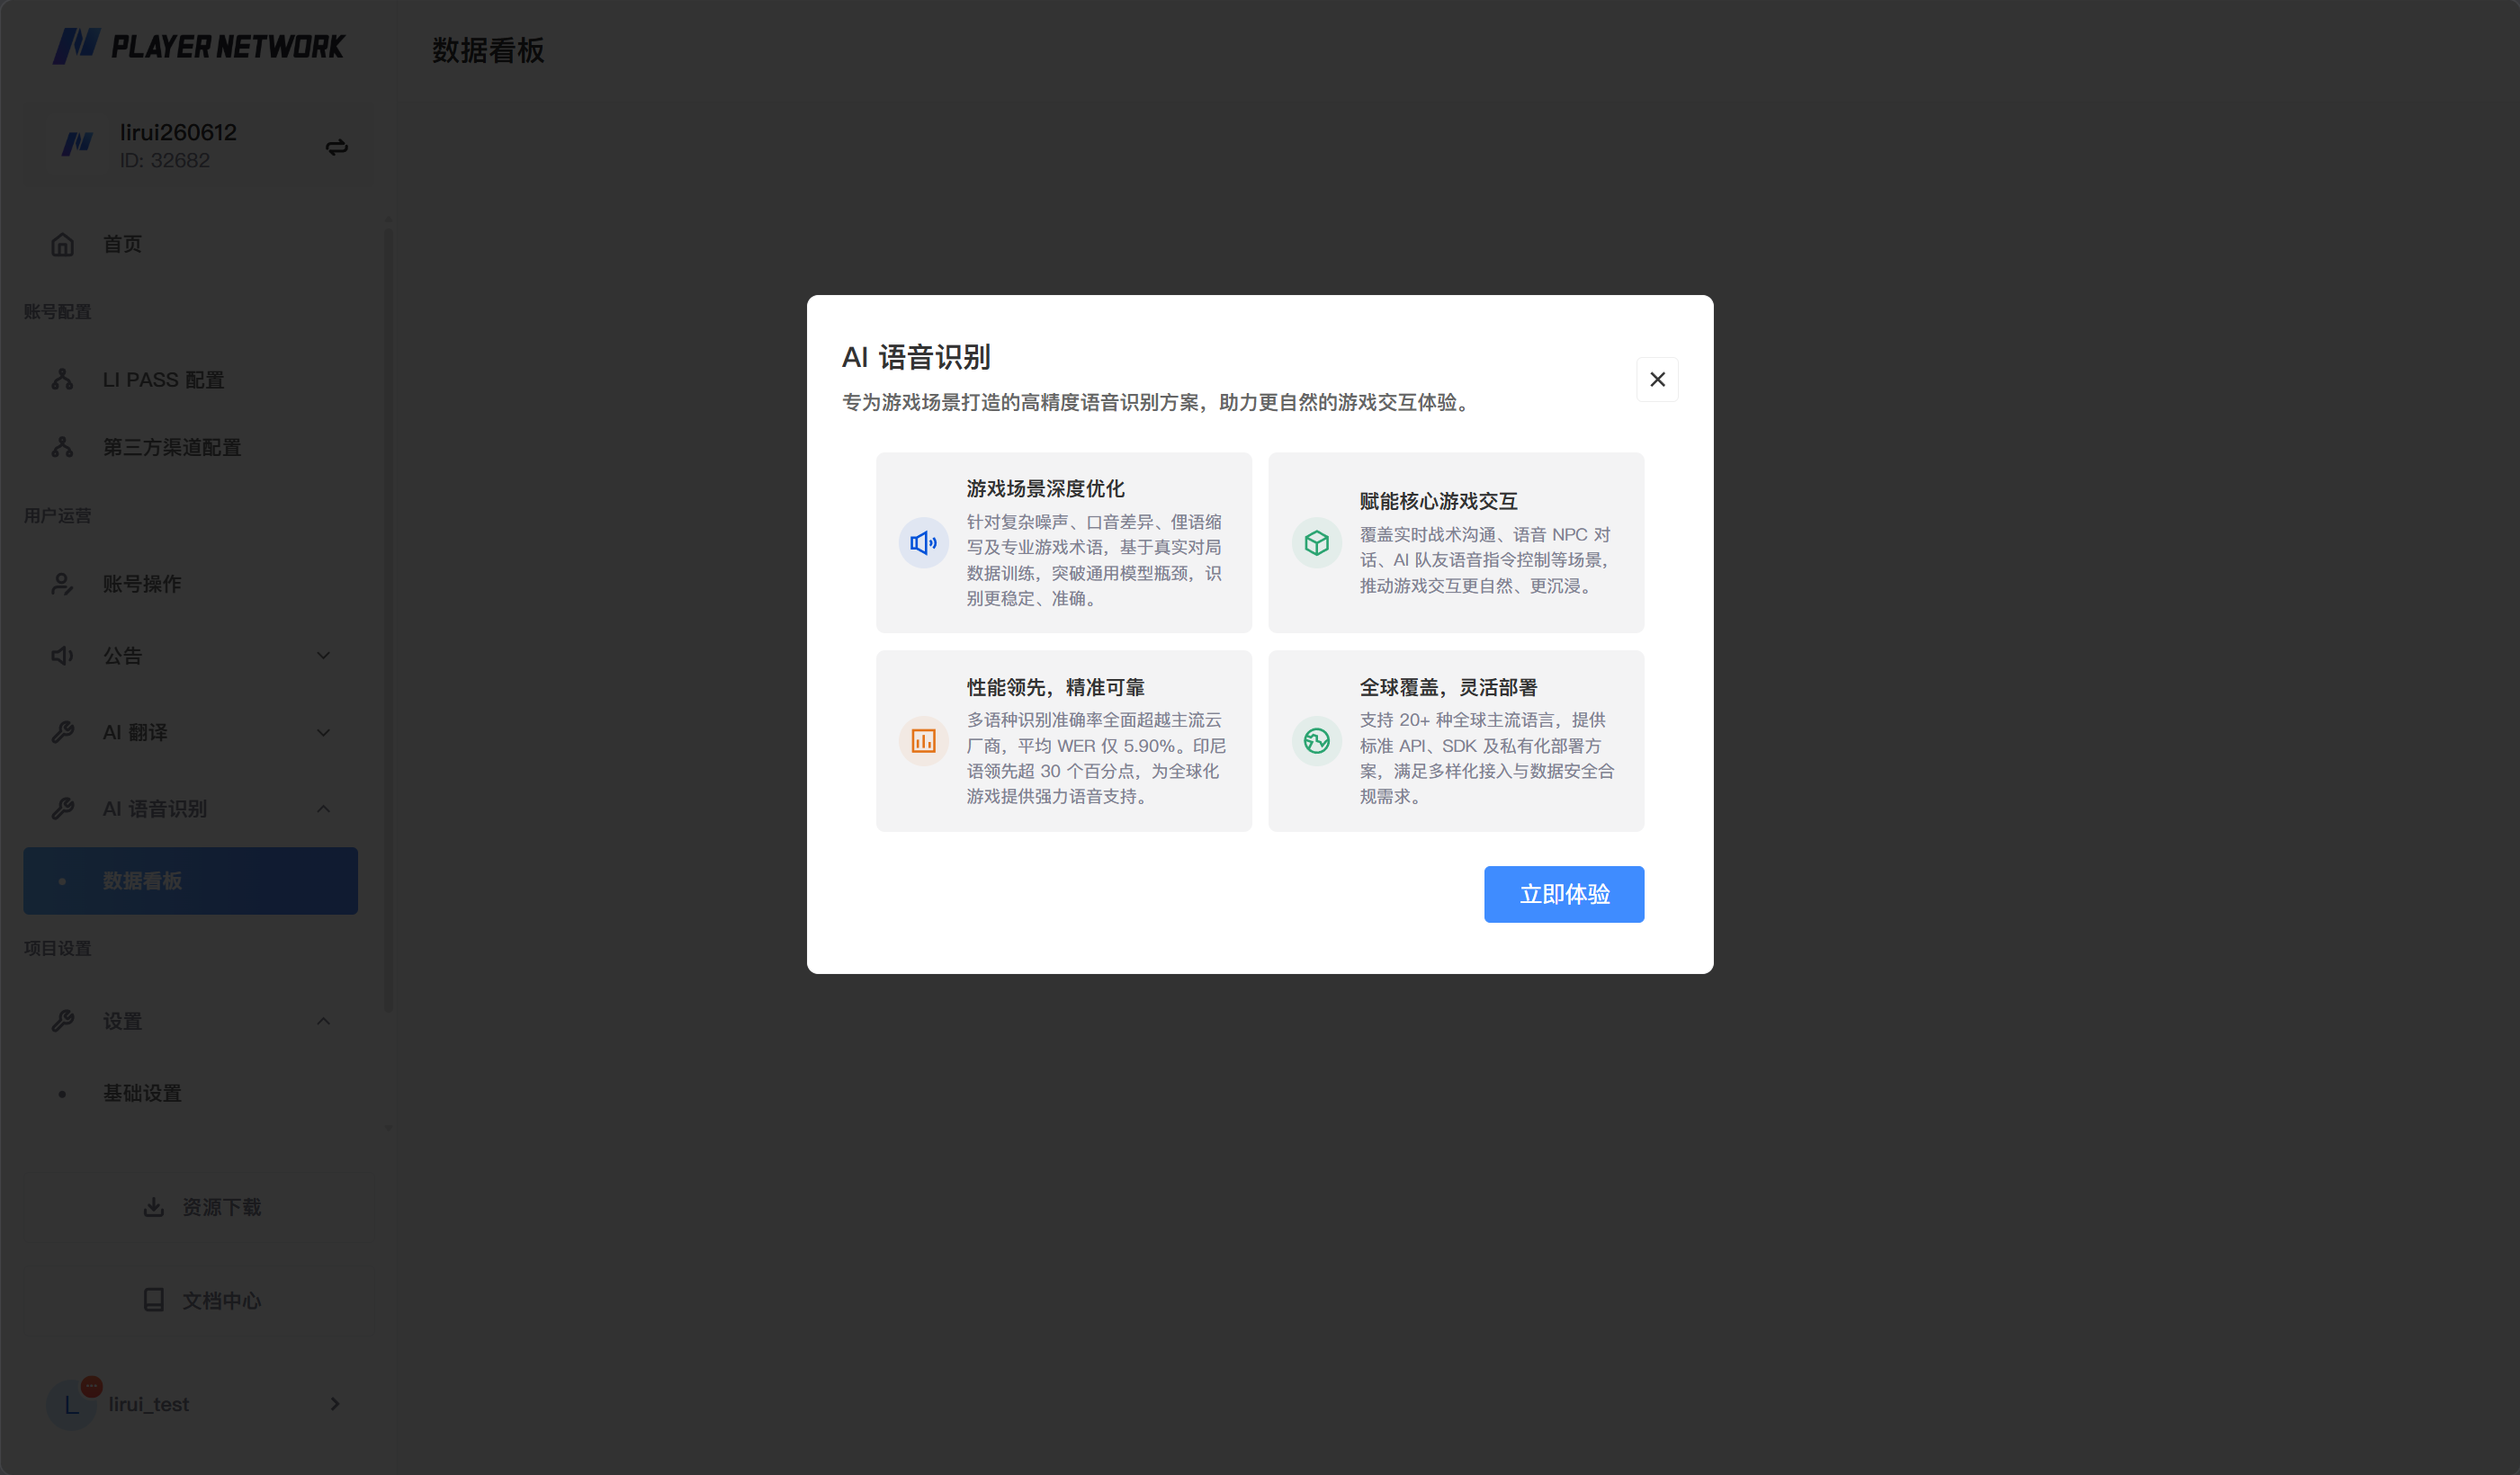This screenshot has width=2520, height=1475.
Task: Click the 账号配置 section label
Action: pos(57,312)
